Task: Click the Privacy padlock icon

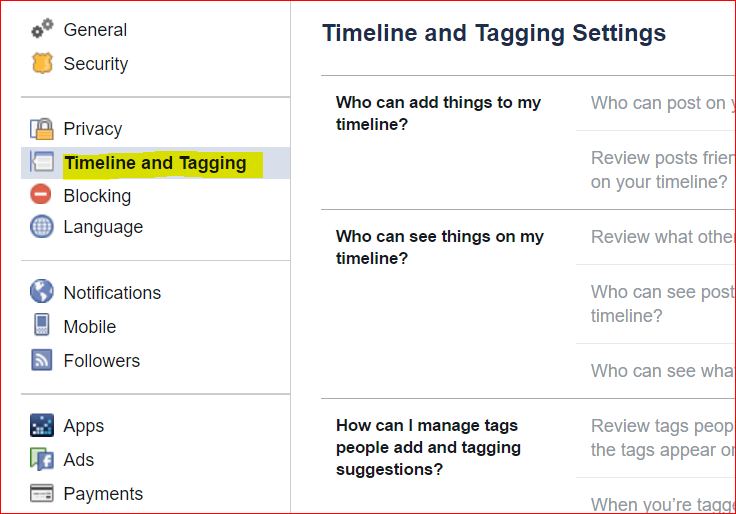Action: pyautogui.click(x=42, y=129)
